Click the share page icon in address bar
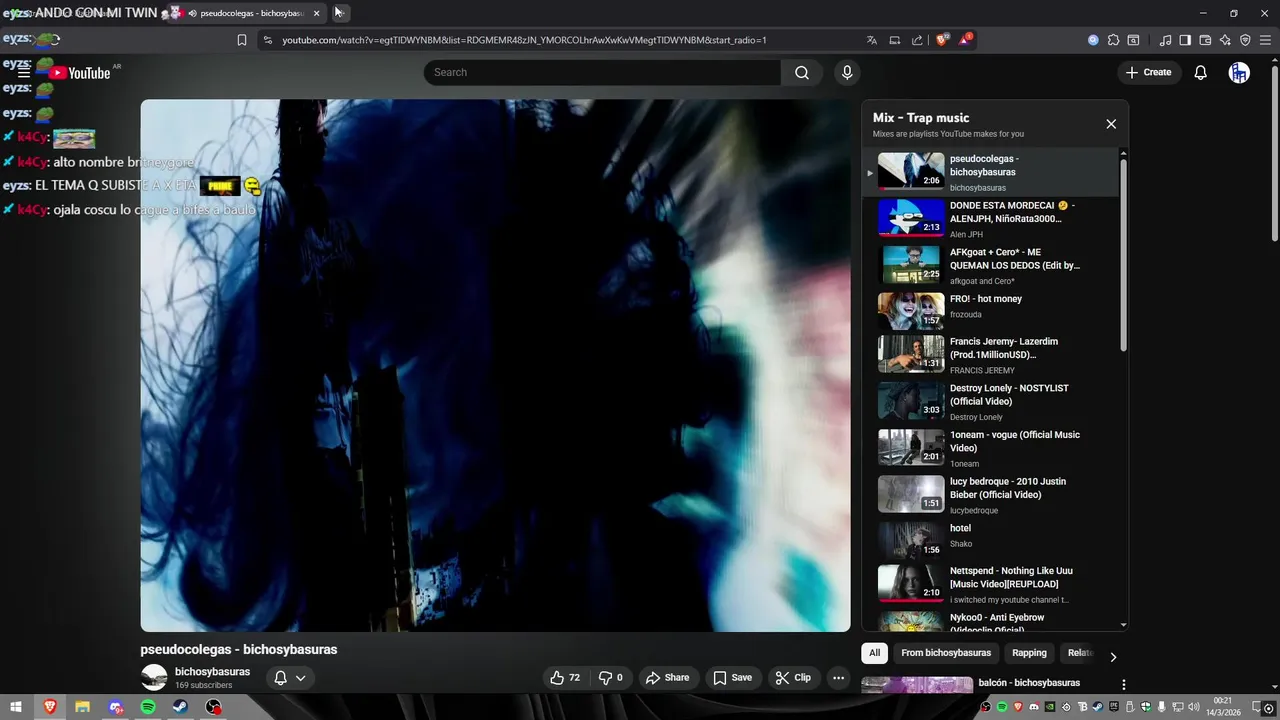The height and width of the screenshot is (720, 1280). pyautogui.click(x=917, y=40)
